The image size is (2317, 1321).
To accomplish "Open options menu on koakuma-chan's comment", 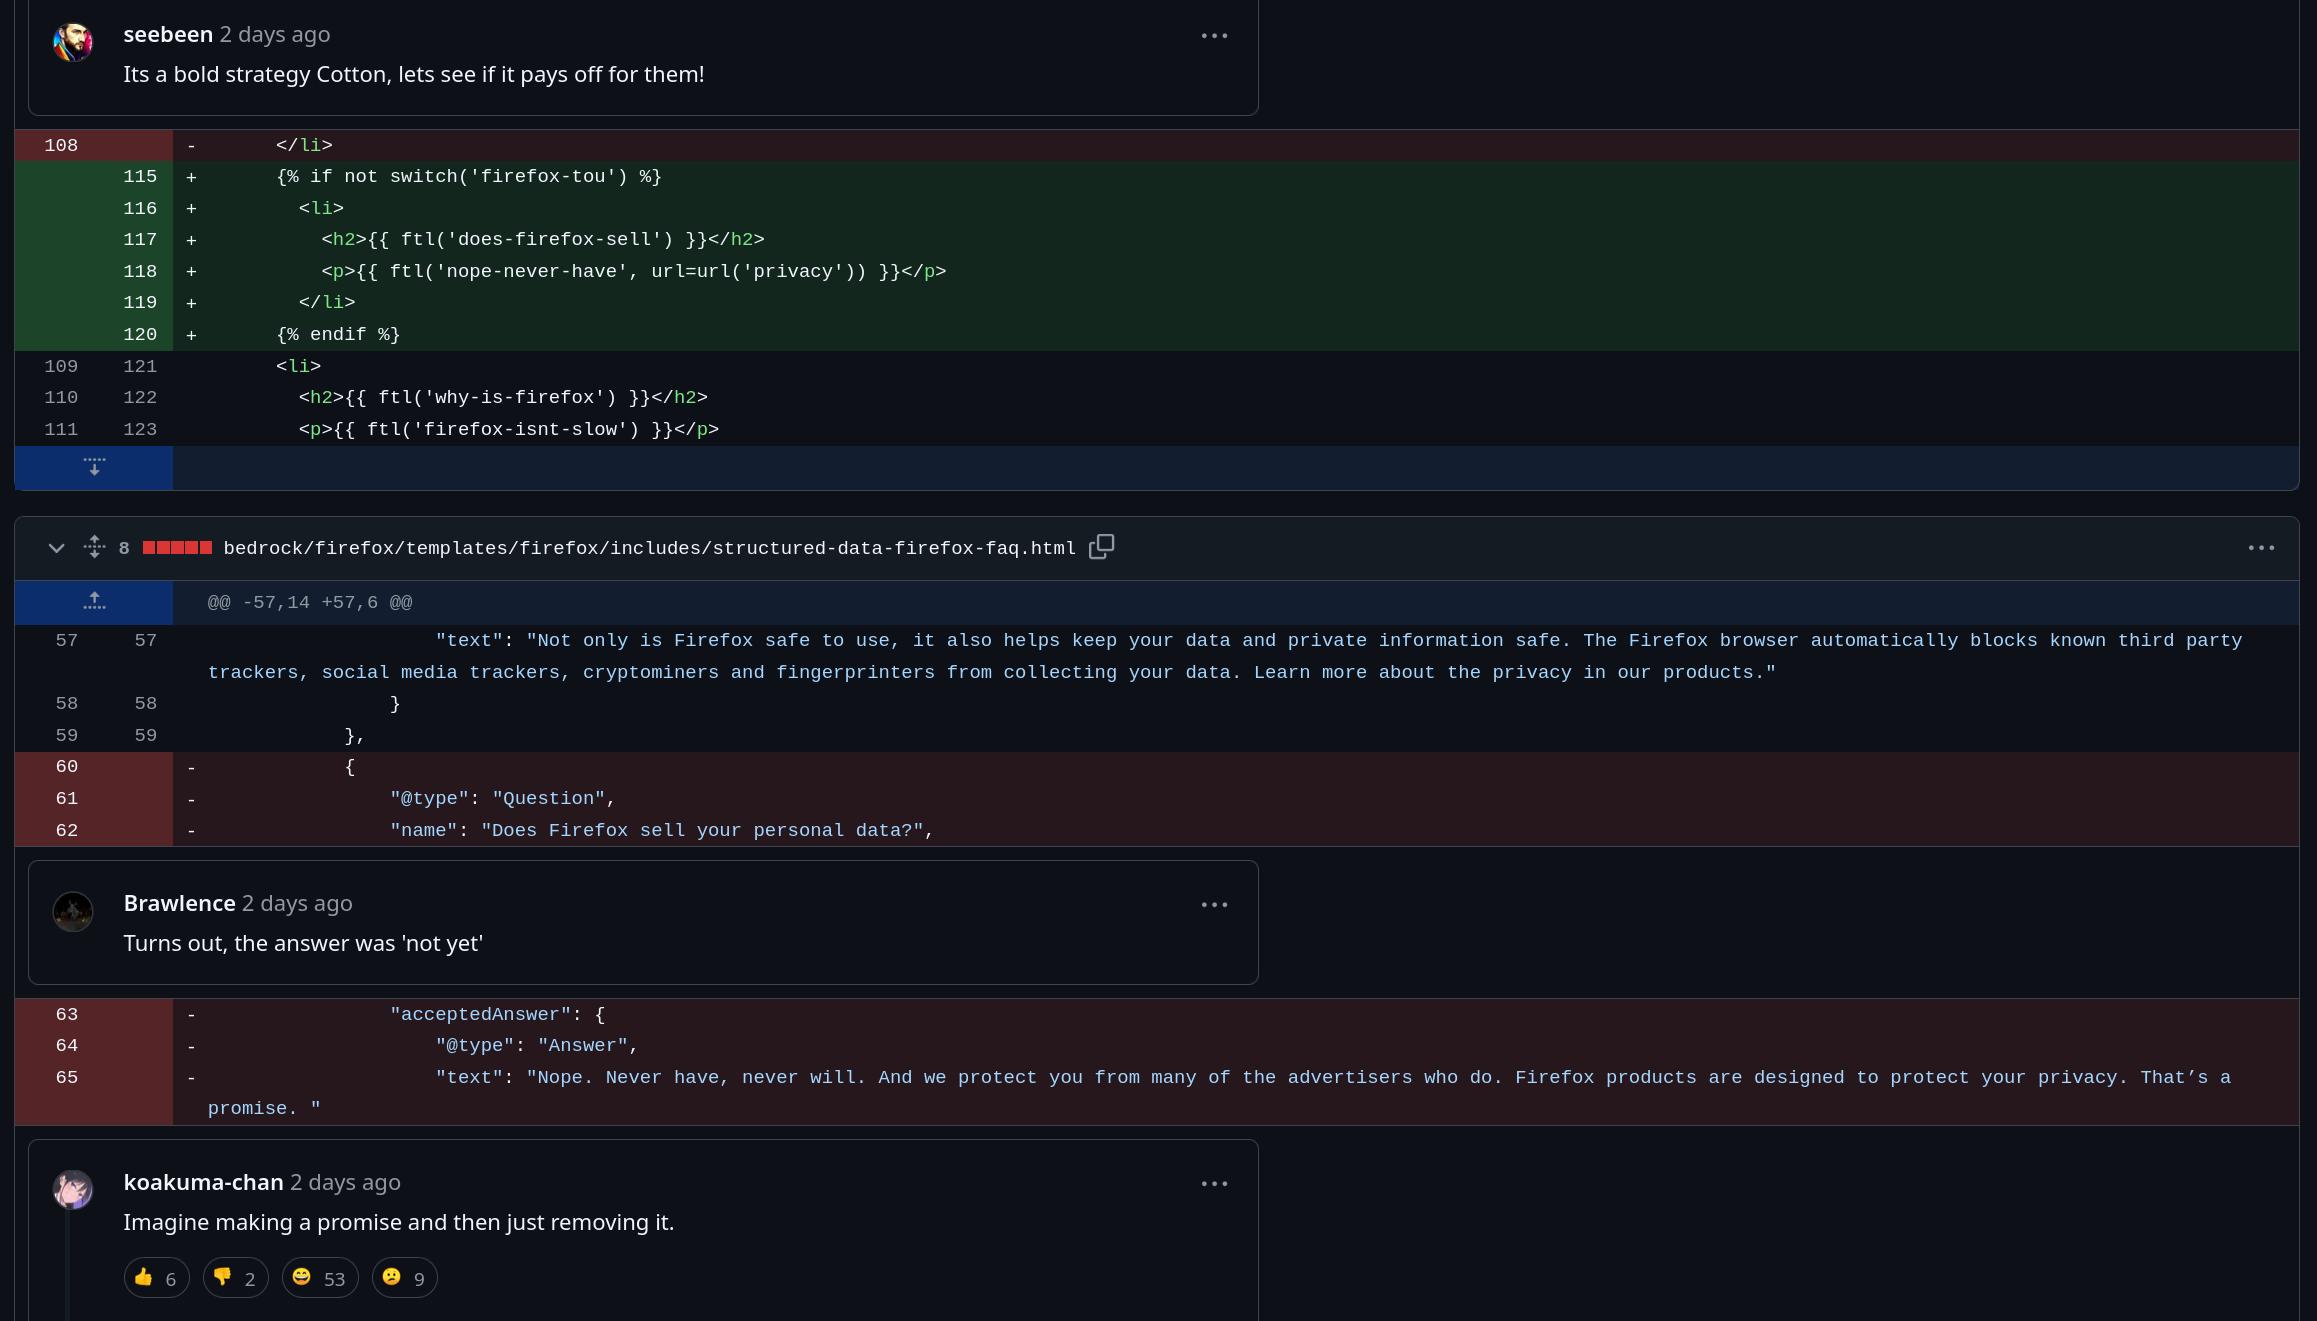I will (1214, 1184).
